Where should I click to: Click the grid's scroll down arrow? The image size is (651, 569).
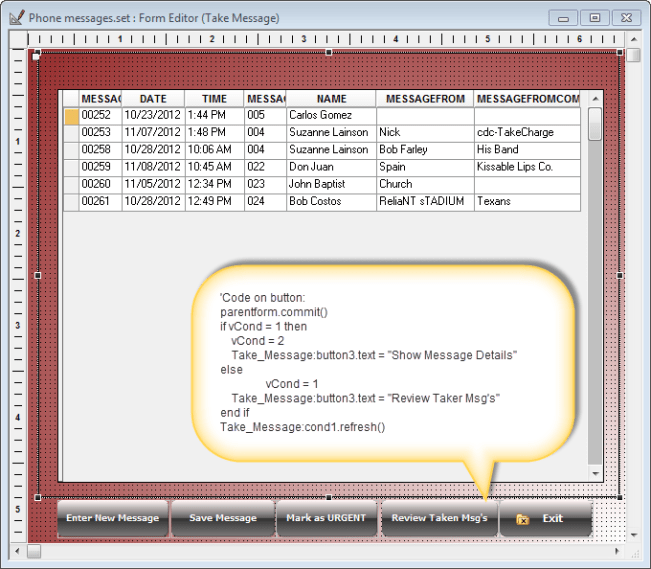595,473
